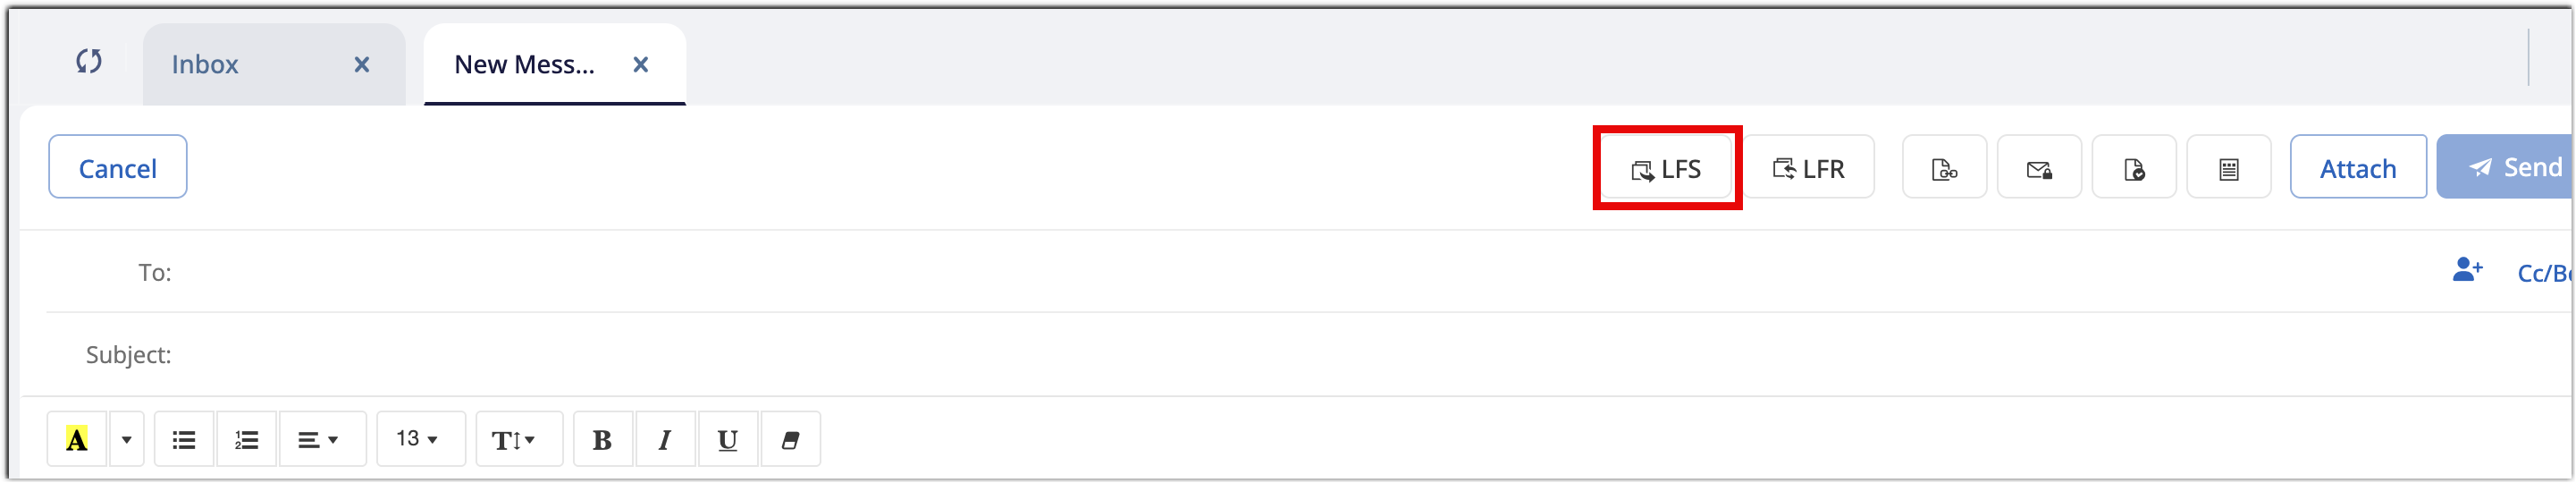This screenshot has width=2576, height=483.
Task: Click the document link icon button
Action: [x=1943, y=169]
